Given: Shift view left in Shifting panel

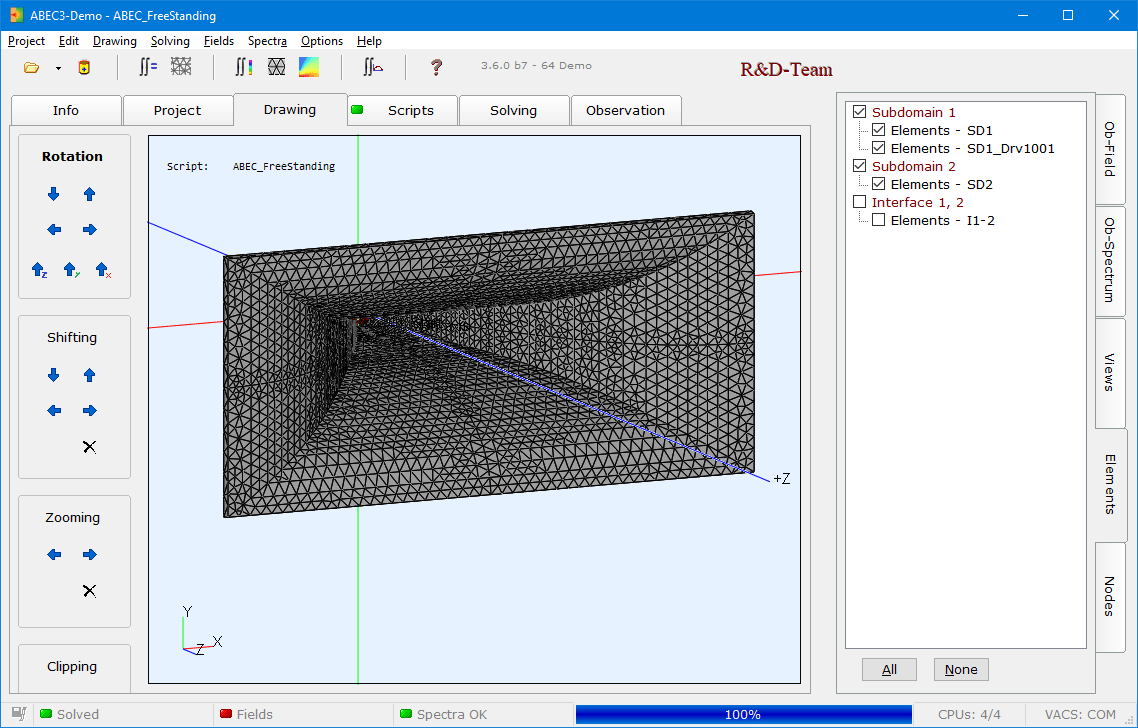Looking at the screenshot, I should (54, 411).
